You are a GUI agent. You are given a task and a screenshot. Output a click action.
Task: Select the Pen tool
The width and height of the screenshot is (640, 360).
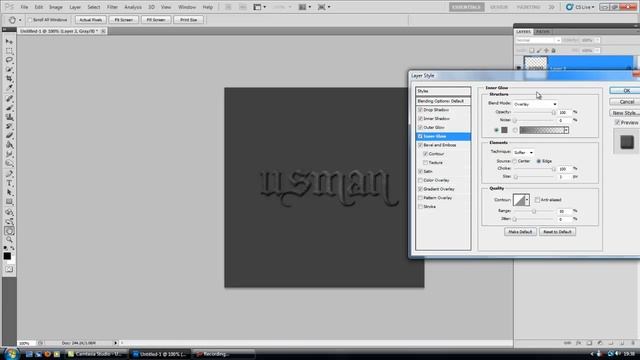click(9, 174)
